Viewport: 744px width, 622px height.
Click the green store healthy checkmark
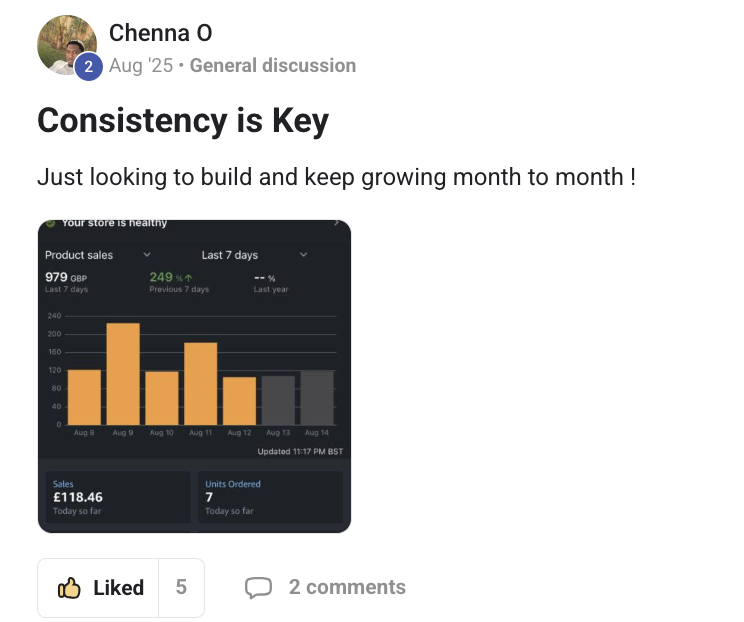point(51,224)
